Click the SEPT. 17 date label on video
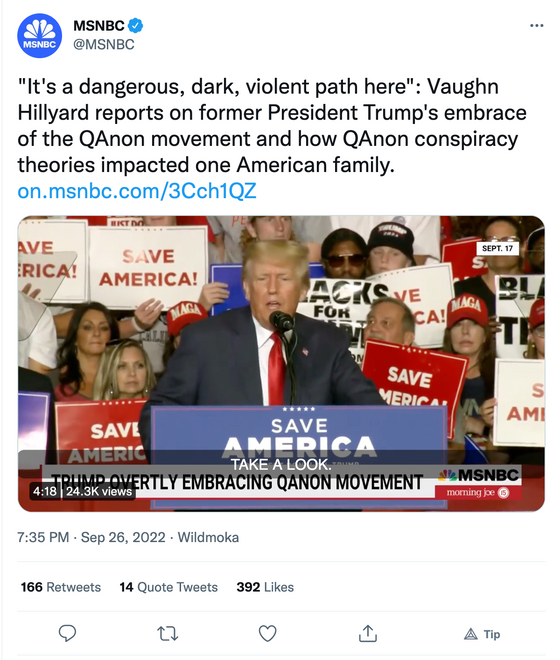The height and width of the screenshot is (660, 560). point(497,248)
